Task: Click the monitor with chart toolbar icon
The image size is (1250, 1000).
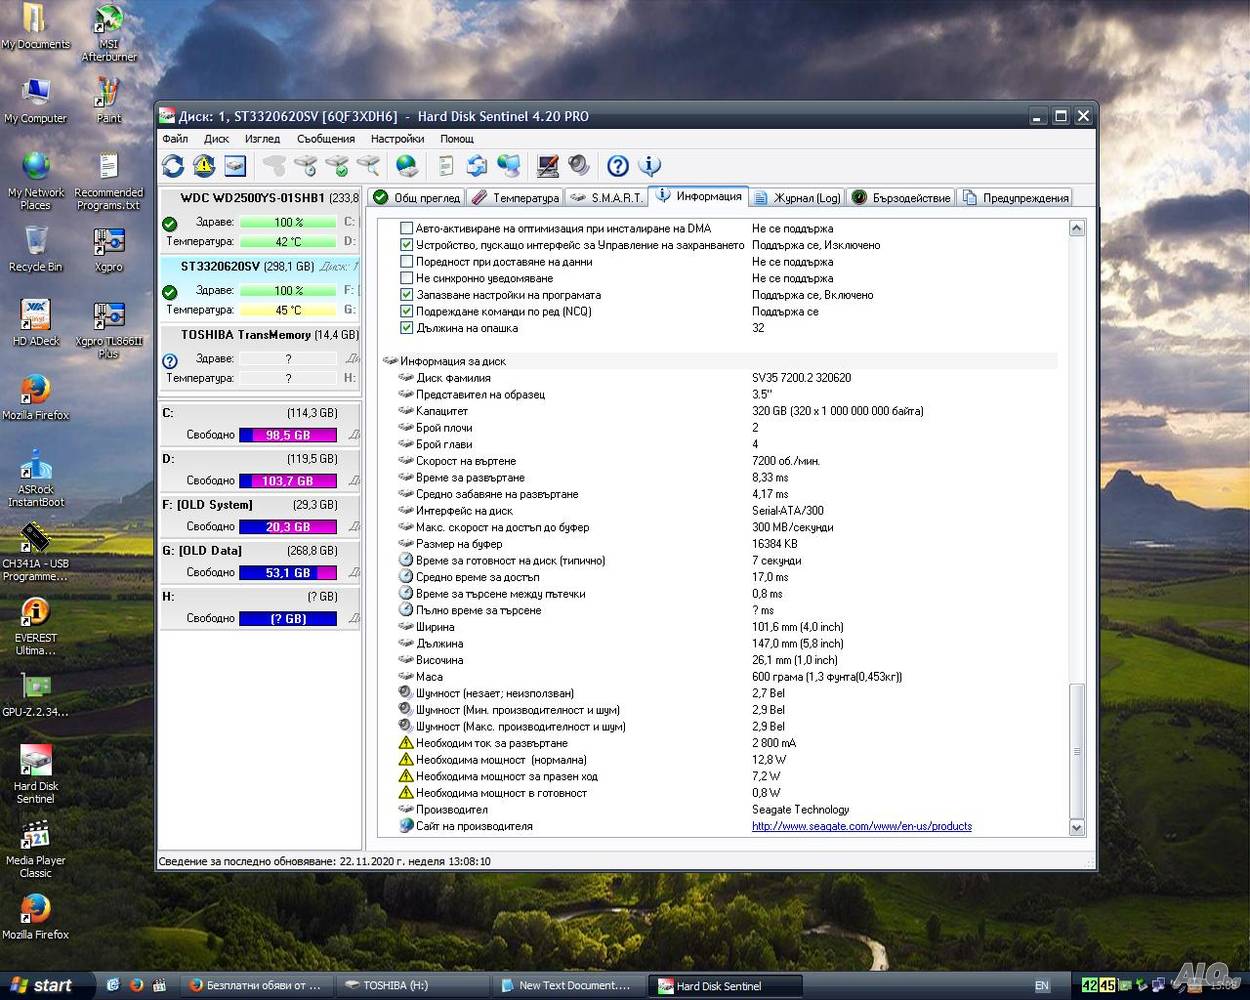Action: coord(547,166)
